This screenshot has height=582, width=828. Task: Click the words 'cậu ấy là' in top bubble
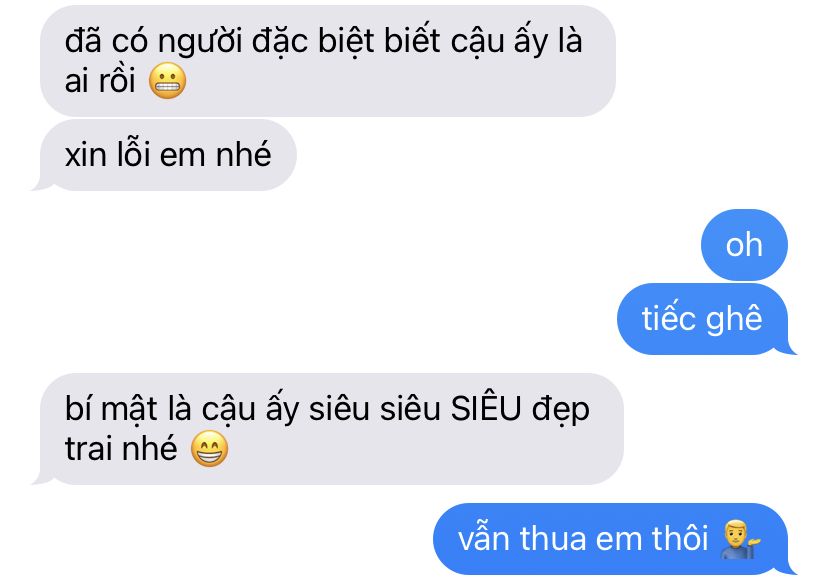click(516, 42)
